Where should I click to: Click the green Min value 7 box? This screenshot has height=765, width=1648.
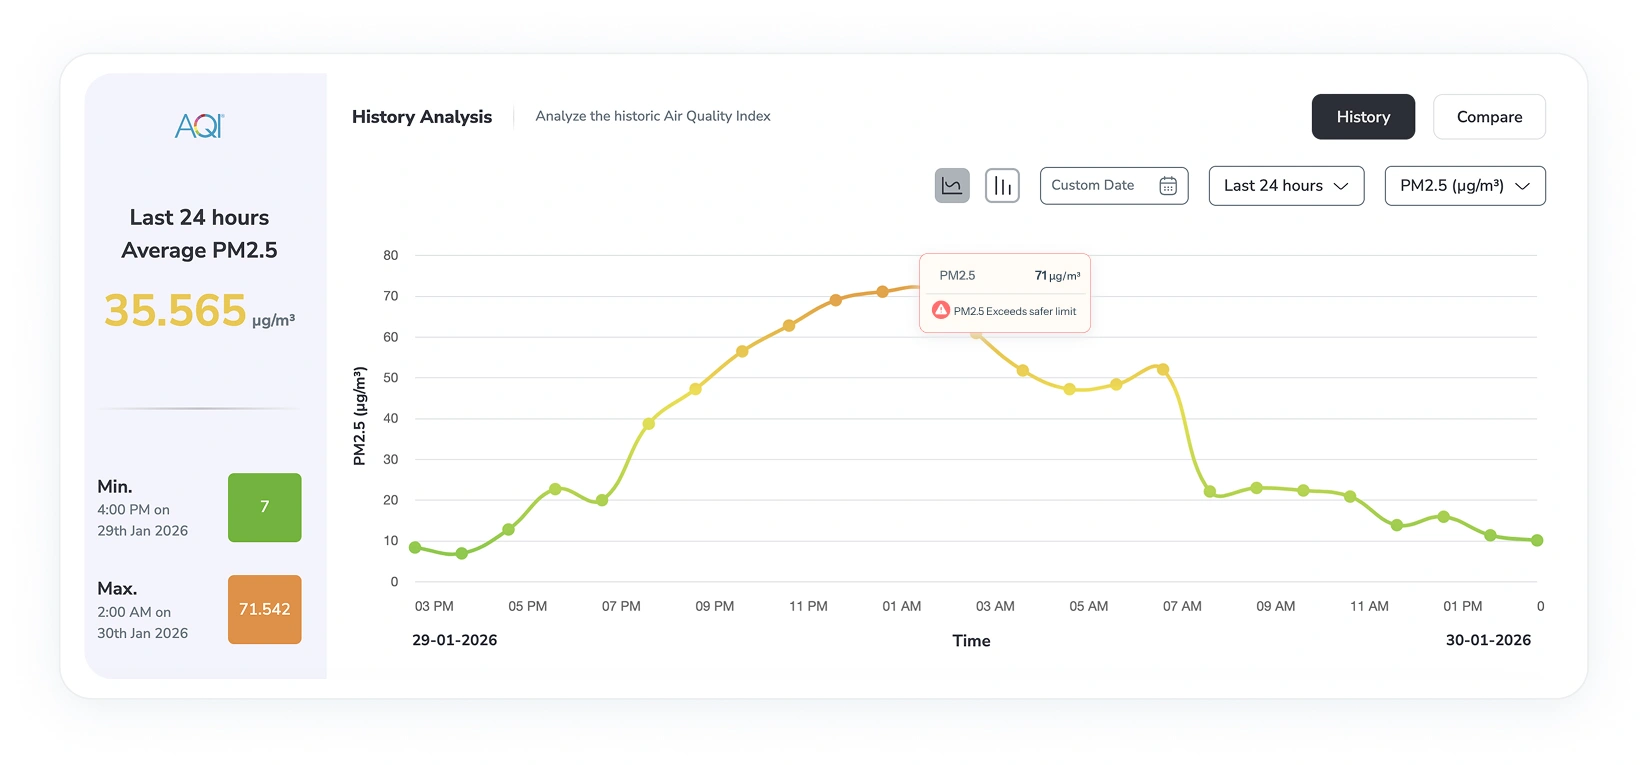tap(265, 507)
